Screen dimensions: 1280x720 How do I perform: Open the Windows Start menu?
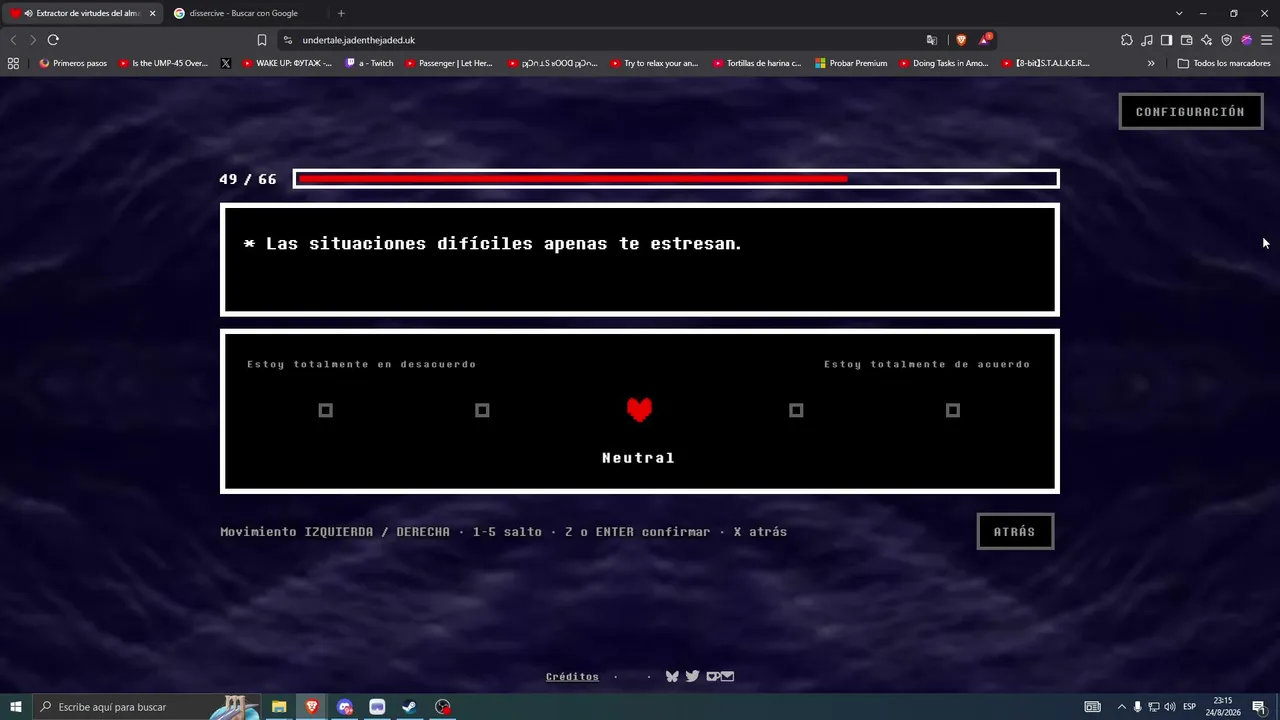click(x=16, y=707)
